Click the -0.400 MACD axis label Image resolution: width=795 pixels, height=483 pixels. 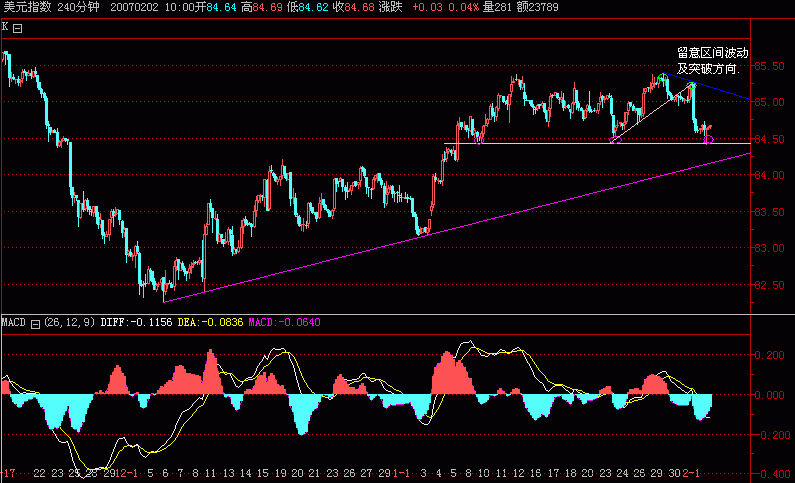point(771,474)
